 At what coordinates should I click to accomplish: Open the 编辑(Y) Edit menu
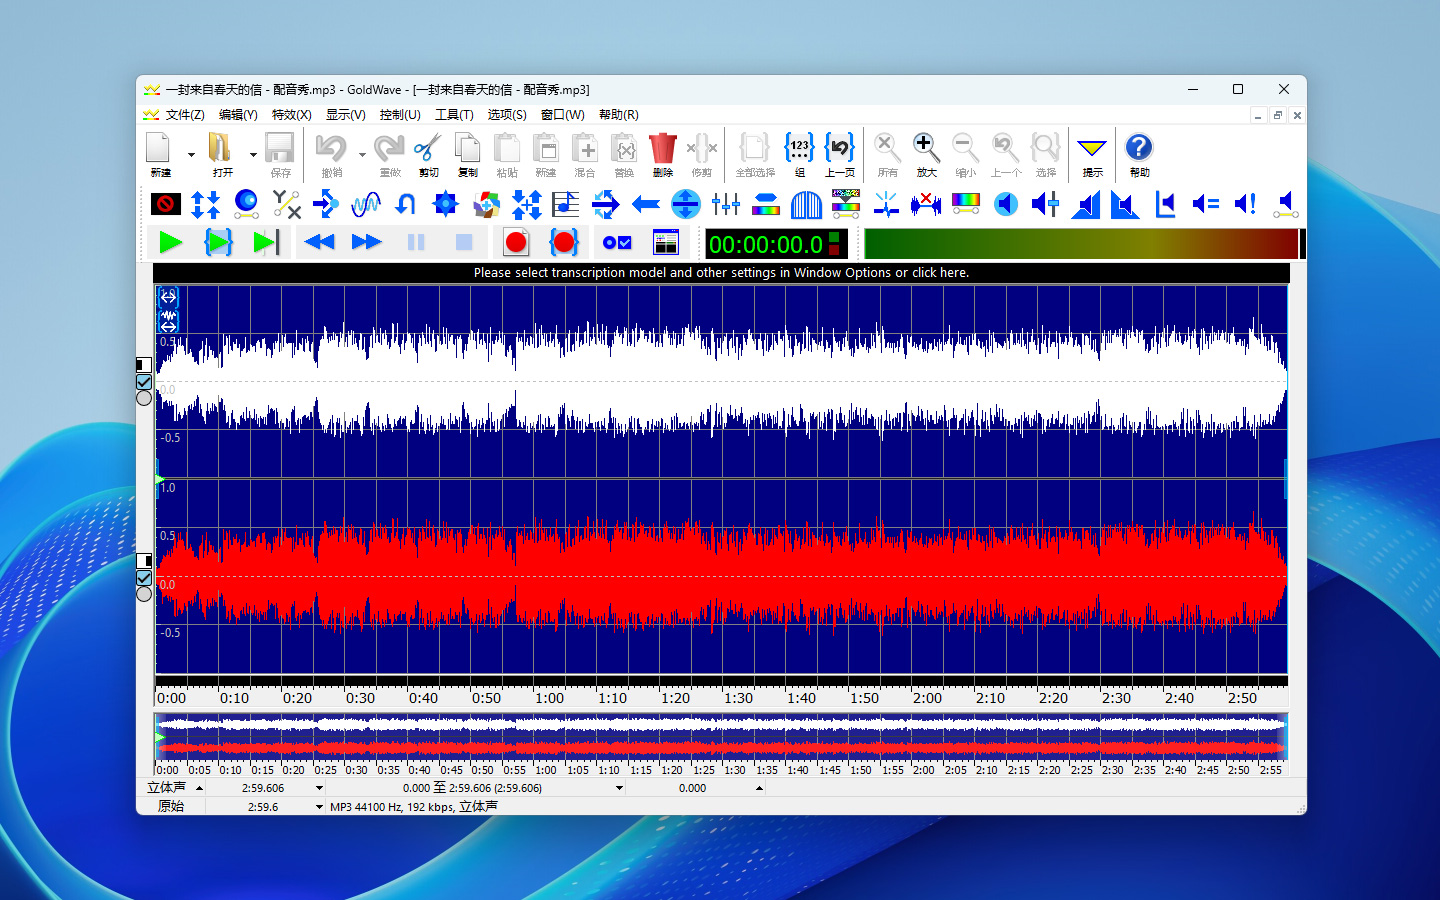(x=238, y=115)
